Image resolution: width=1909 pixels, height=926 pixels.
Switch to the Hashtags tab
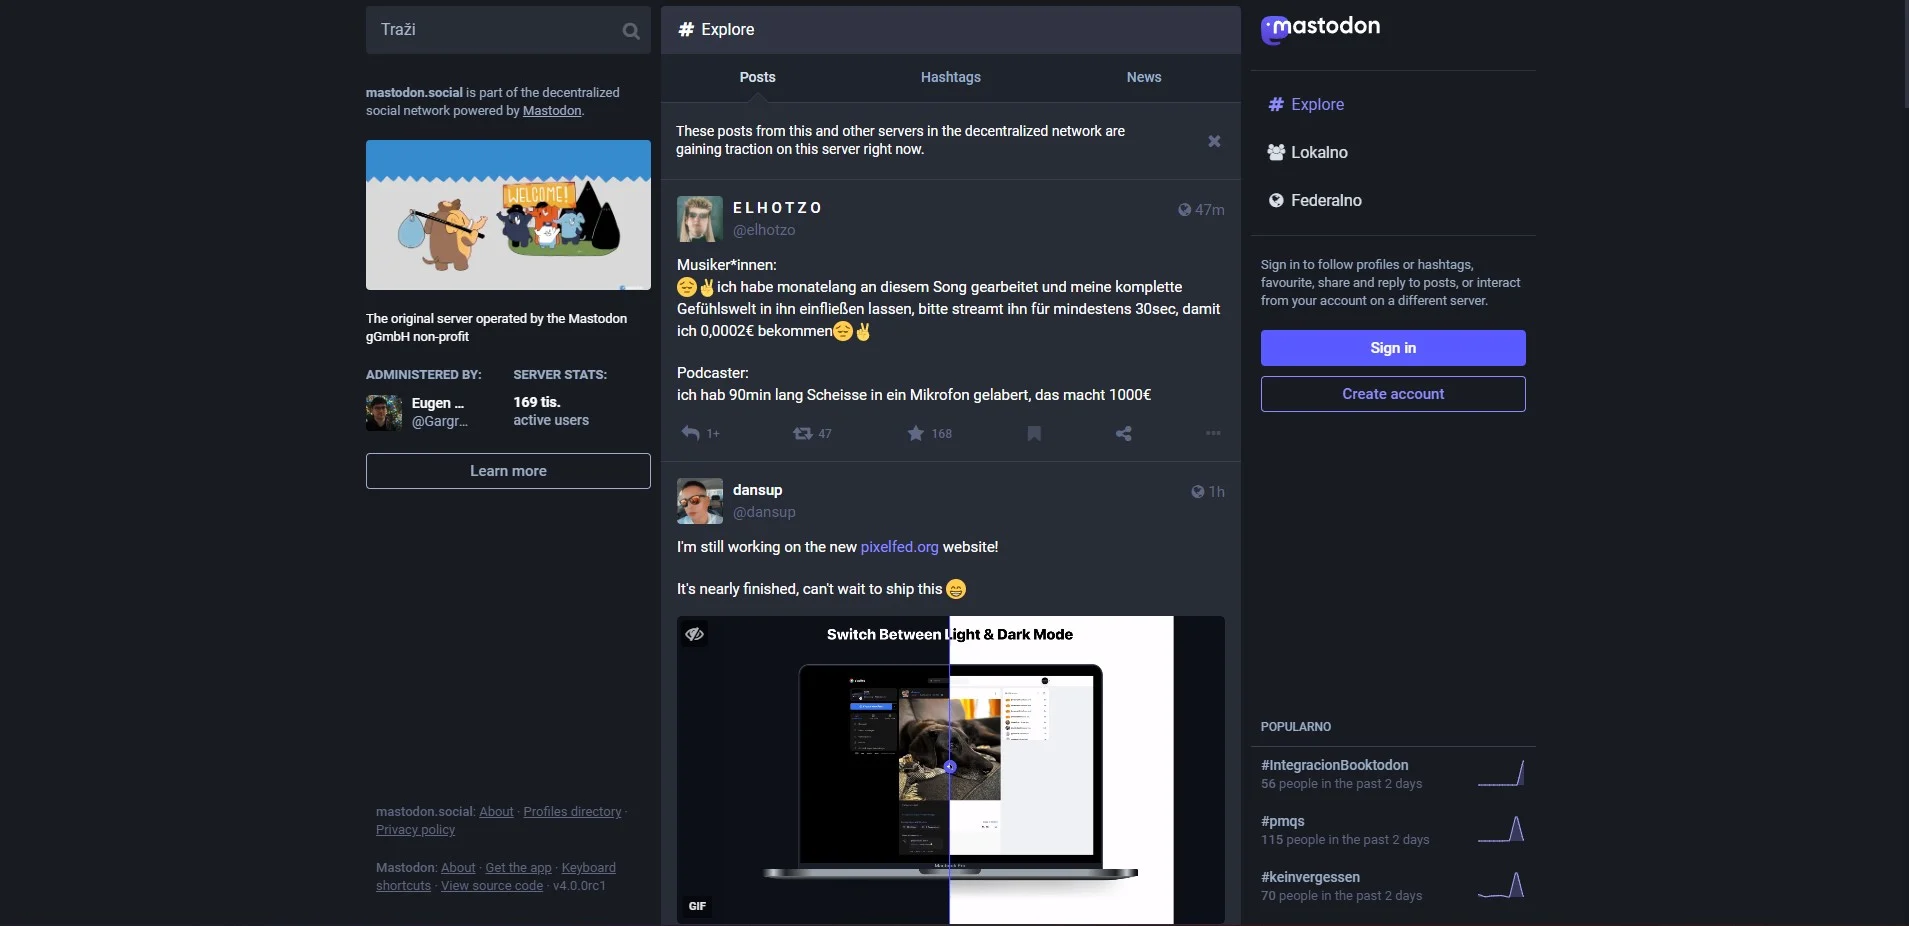point(950,77)
